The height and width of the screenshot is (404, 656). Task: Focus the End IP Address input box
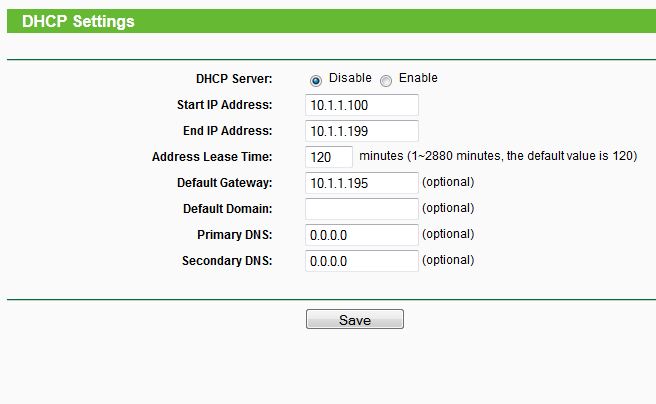tap(362, 131)
